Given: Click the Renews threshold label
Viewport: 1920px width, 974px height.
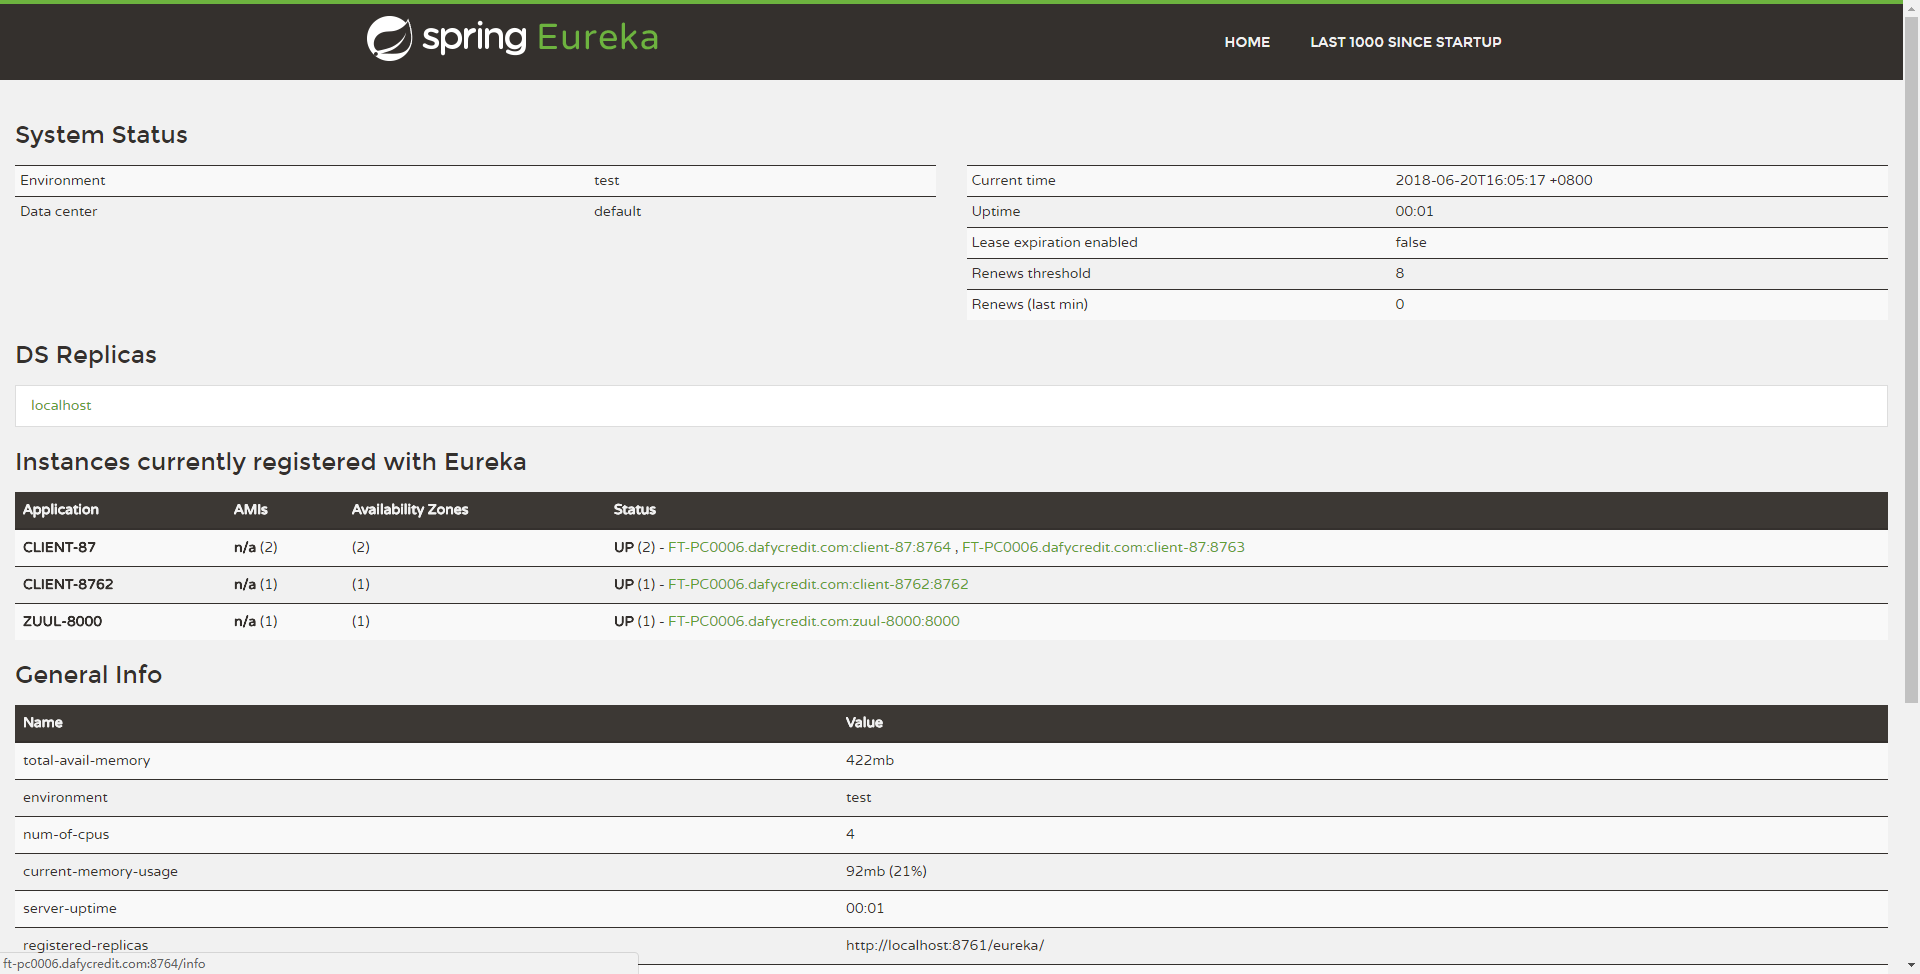Looking at the screenshot, I should (x=1031, y=273).
